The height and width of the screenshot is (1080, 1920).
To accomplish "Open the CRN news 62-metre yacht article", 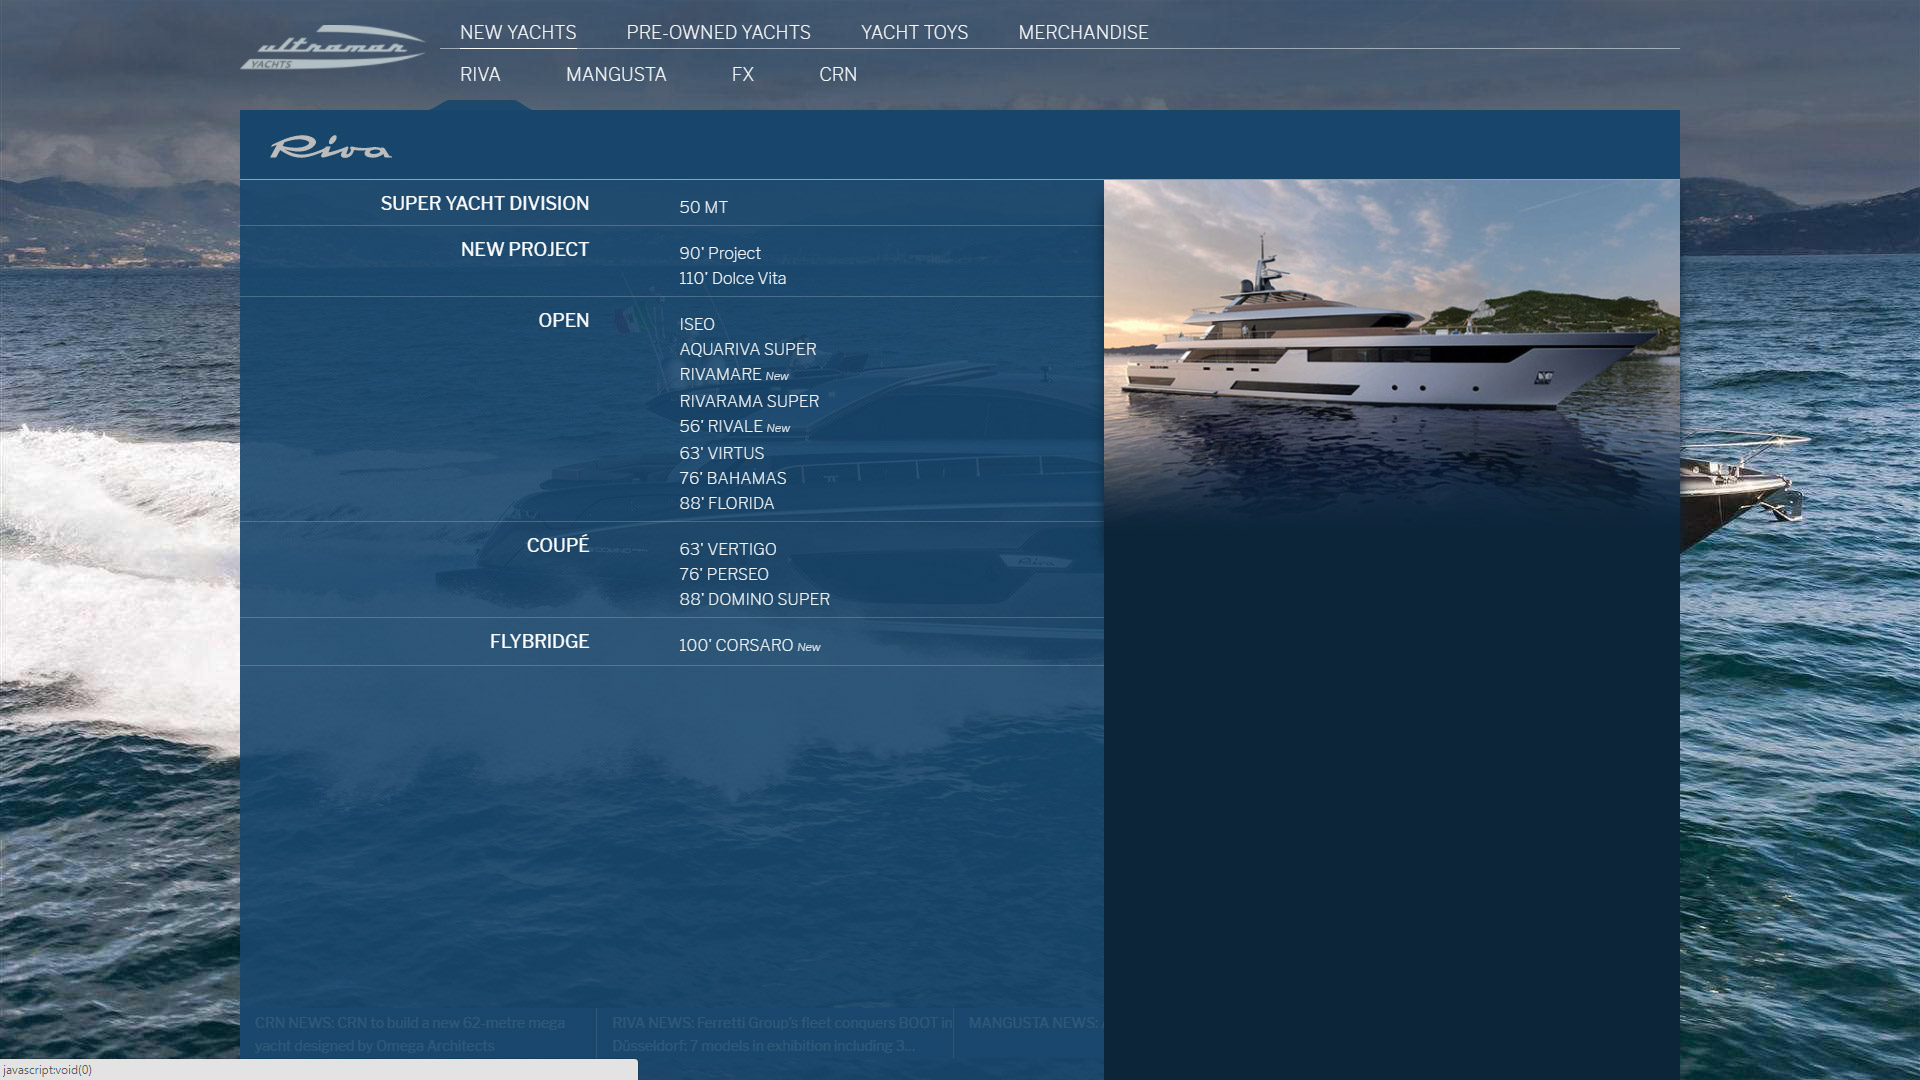I will pyautogui.click(x=410, y=1034).
